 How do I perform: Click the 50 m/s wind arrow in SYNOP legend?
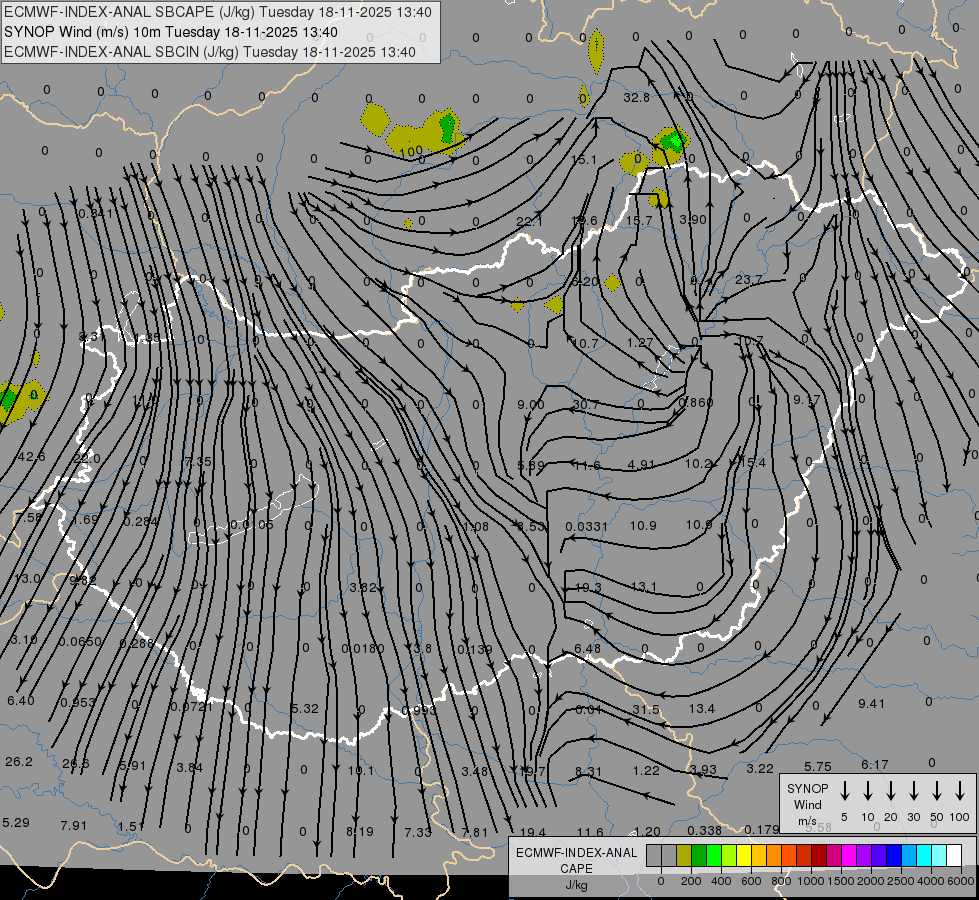coord(937,791)
